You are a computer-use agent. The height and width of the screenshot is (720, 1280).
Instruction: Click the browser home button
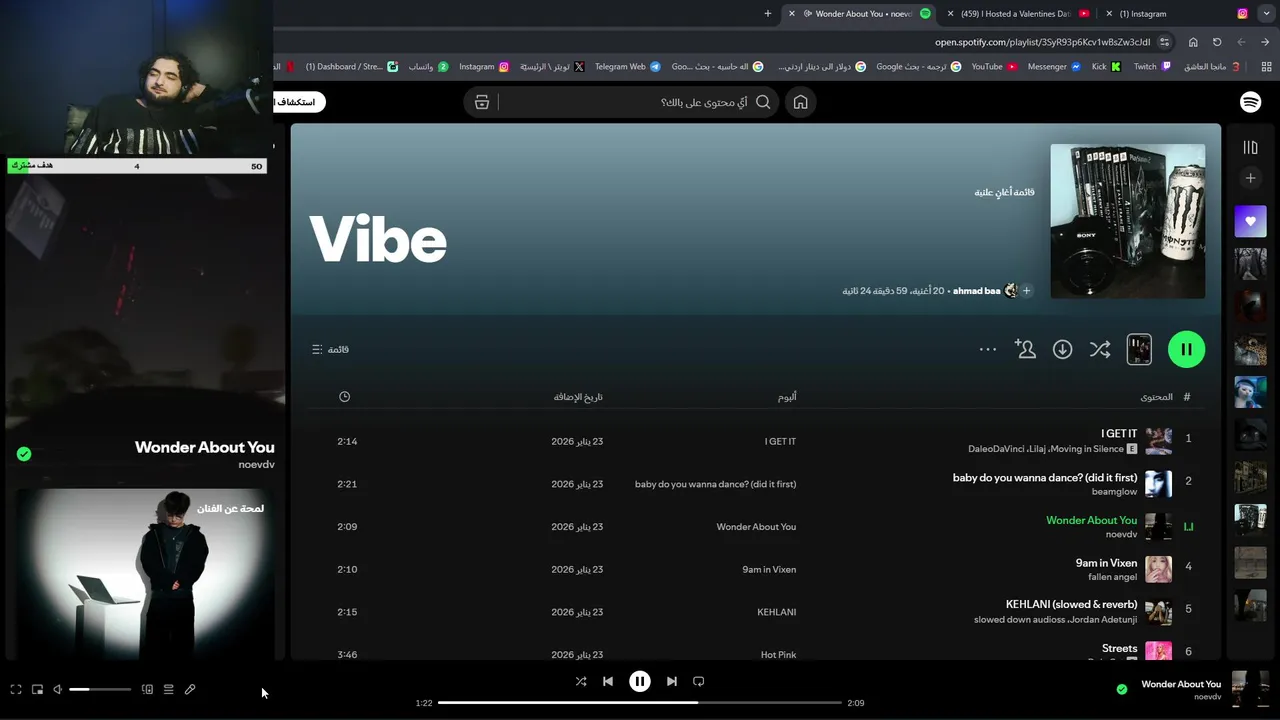(x=1193, y=42)
